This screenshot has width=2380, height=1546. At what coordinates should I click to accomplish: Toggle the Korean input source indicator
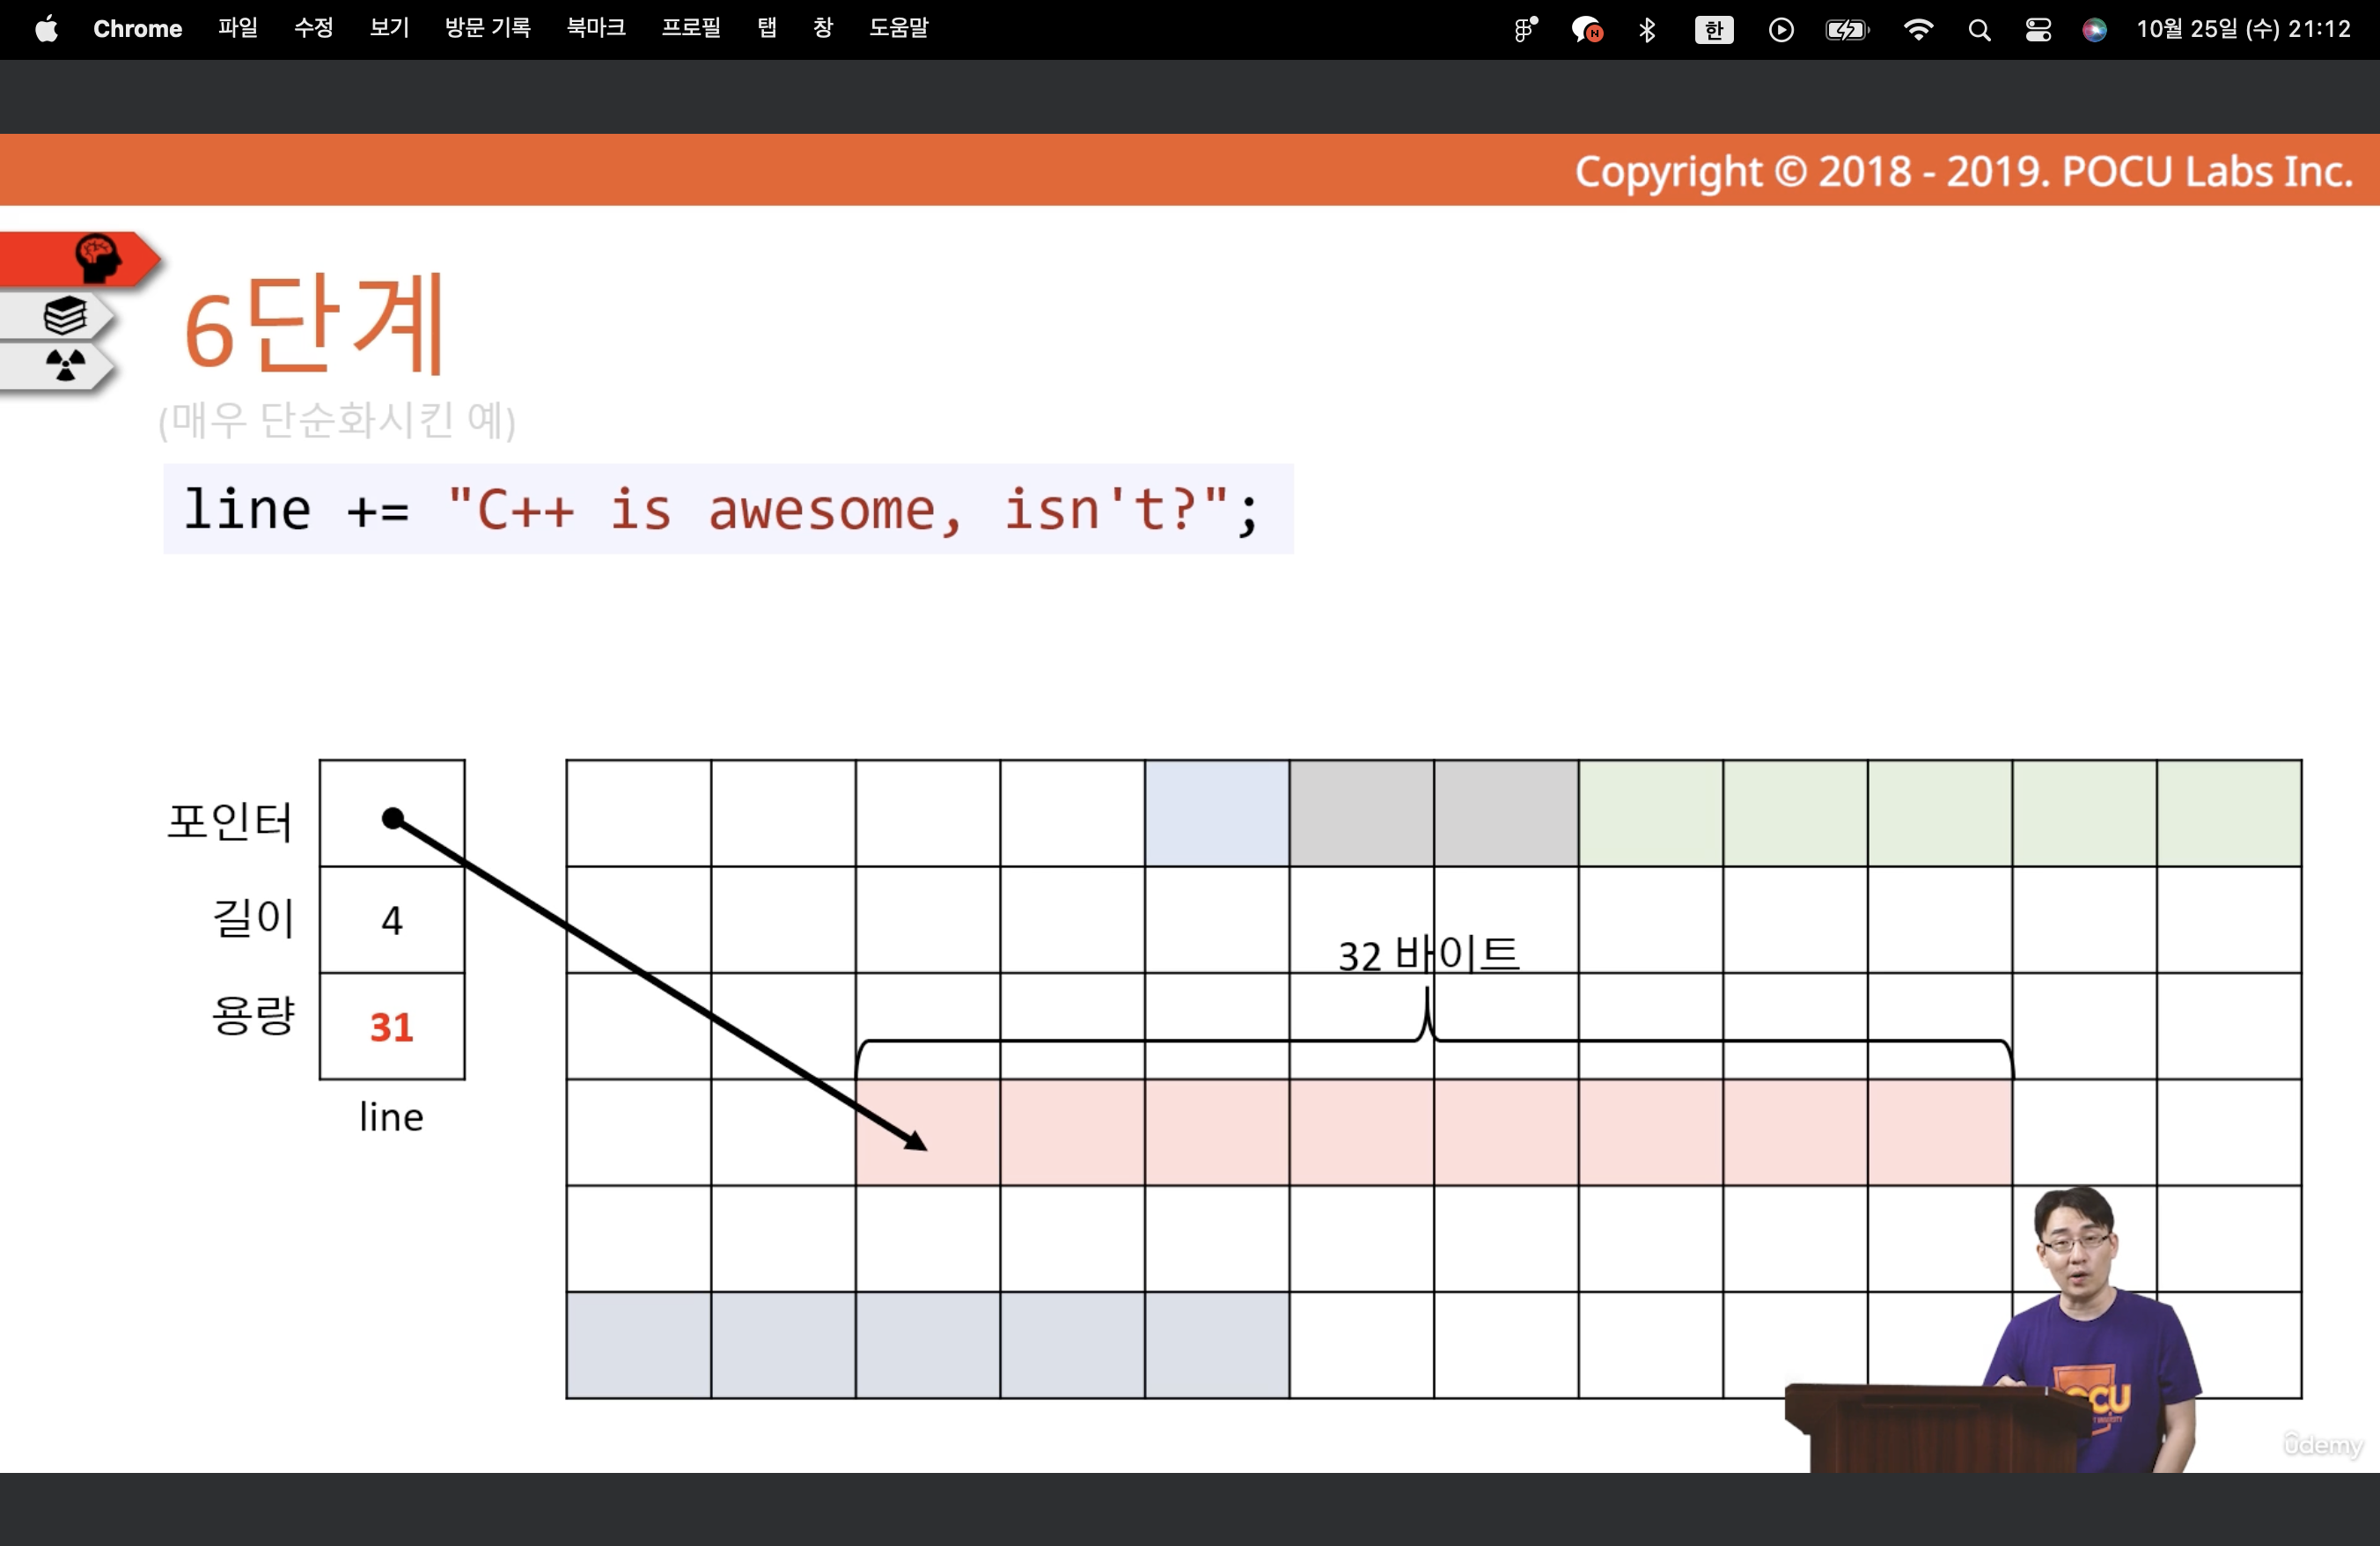coord(1713,30)
